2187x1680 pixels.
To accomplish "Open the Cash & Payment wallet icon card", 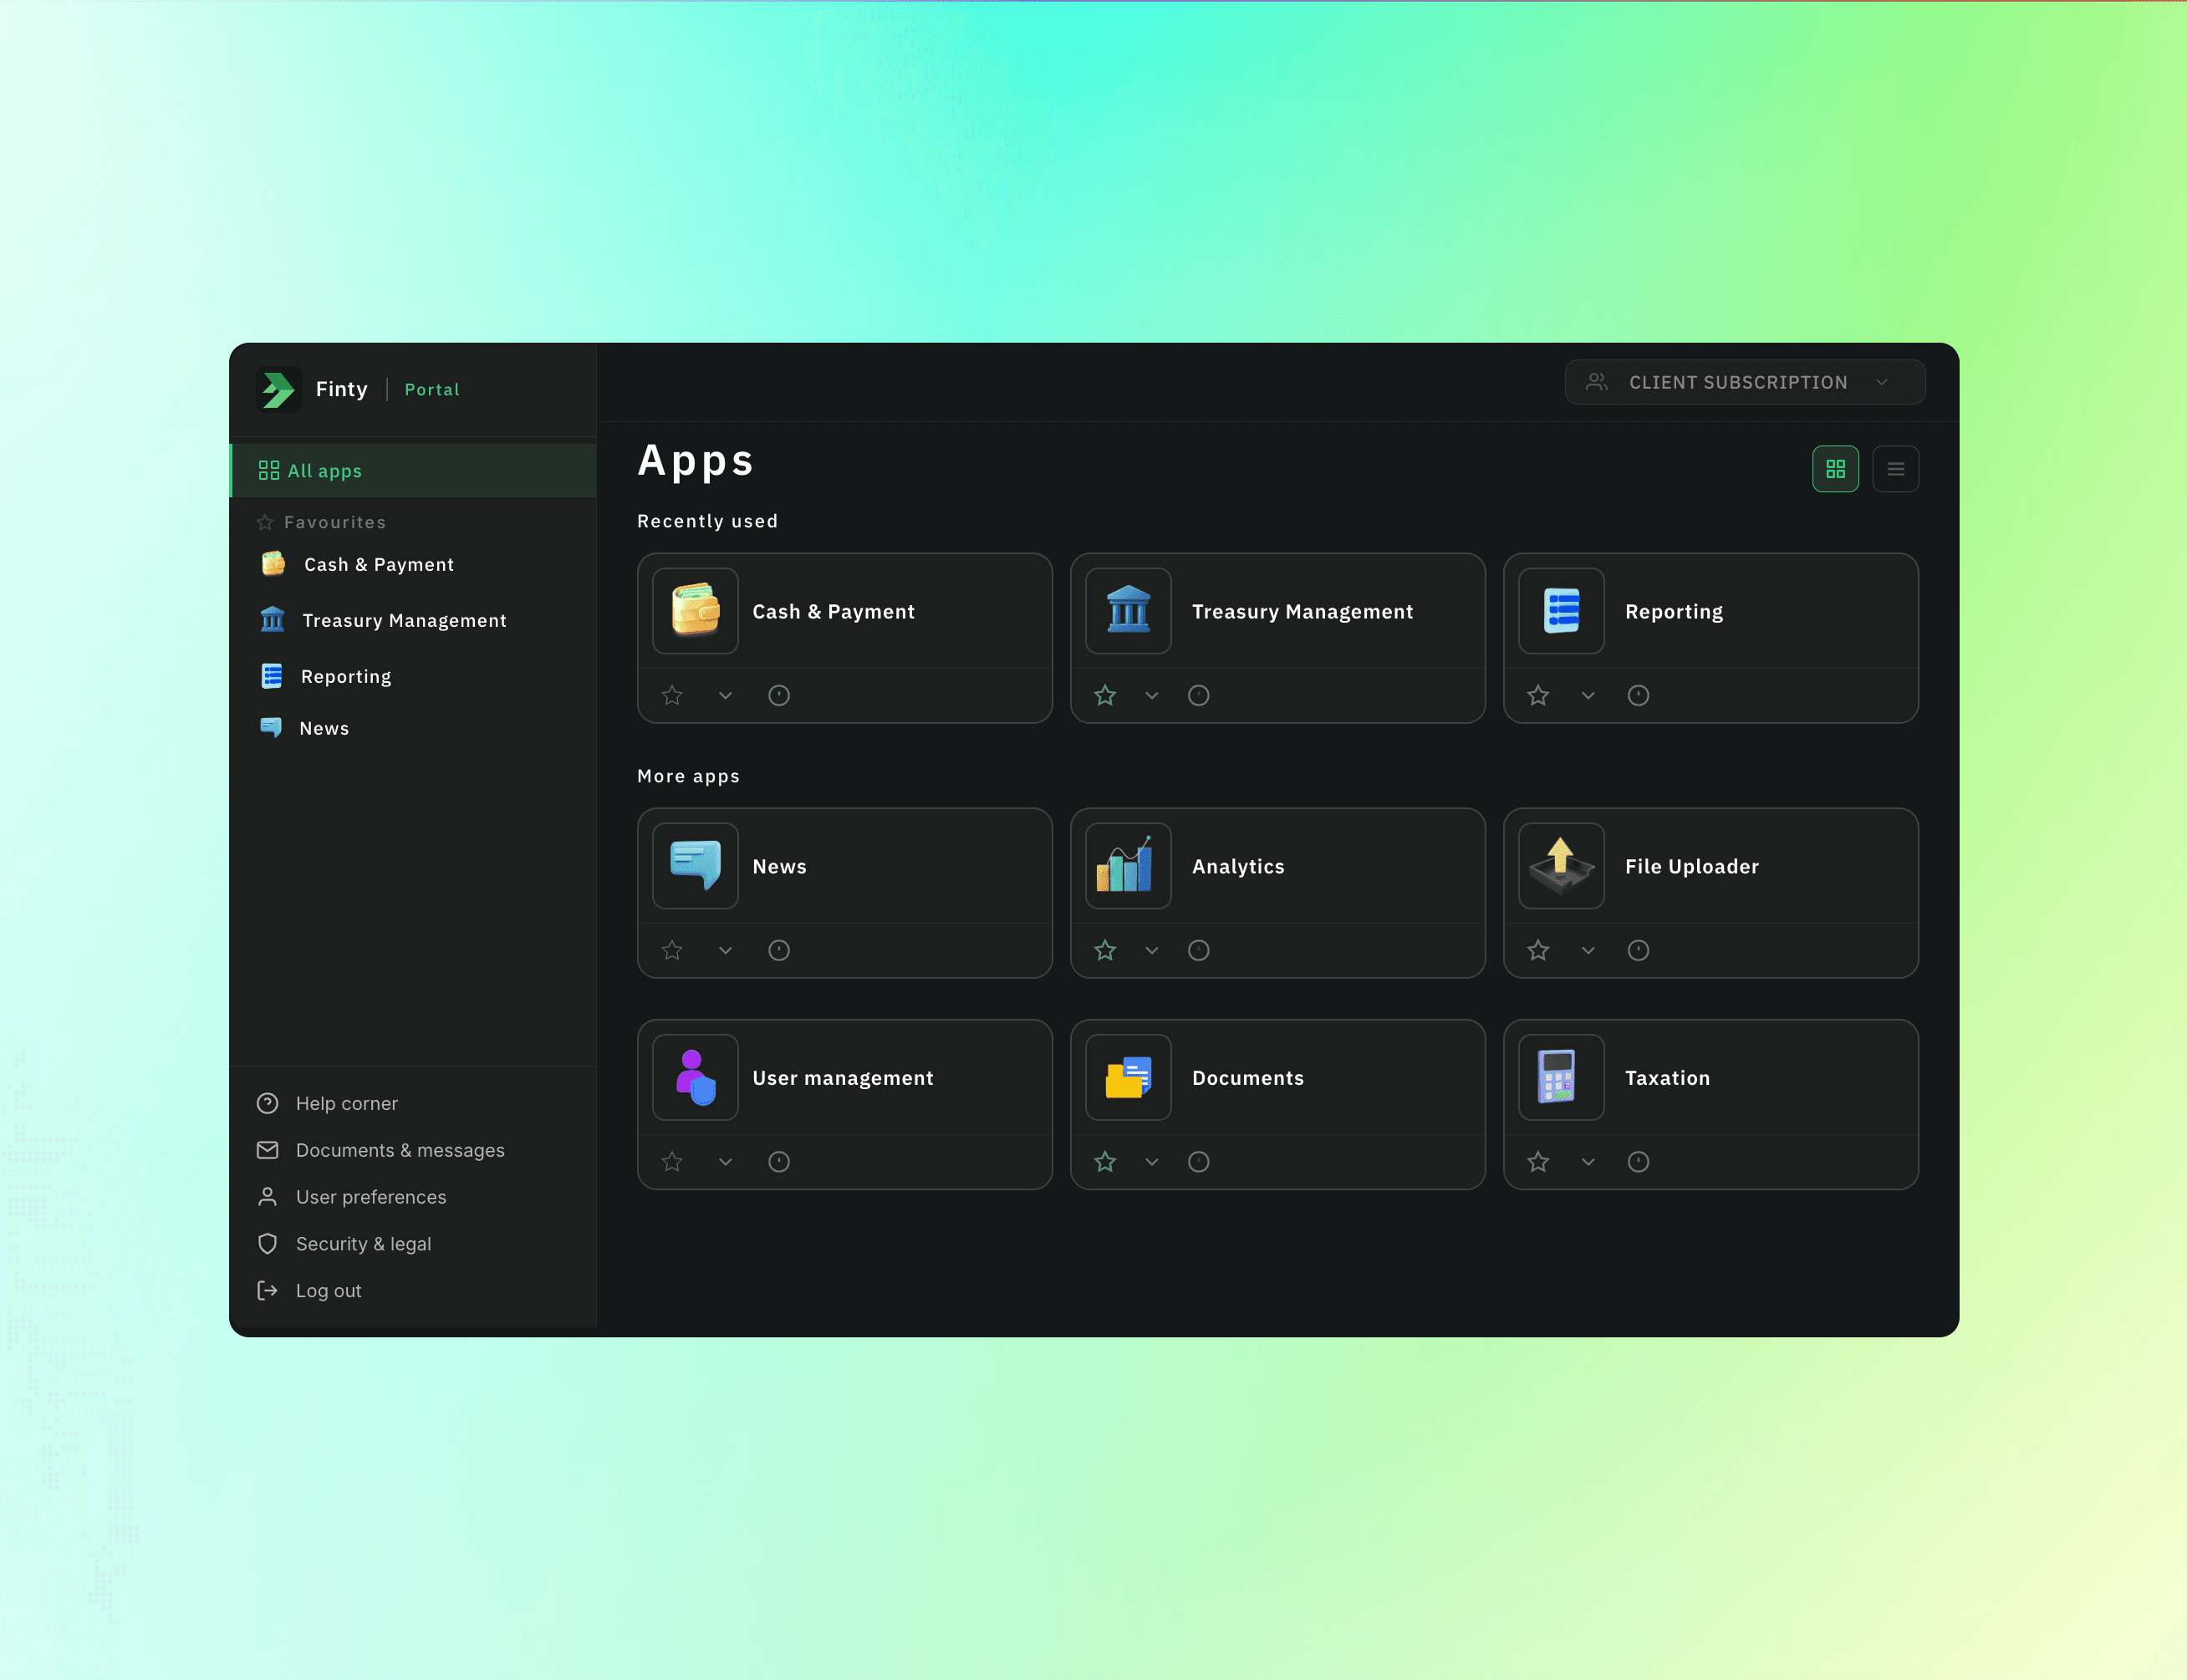I will click(x=695, y=611).
